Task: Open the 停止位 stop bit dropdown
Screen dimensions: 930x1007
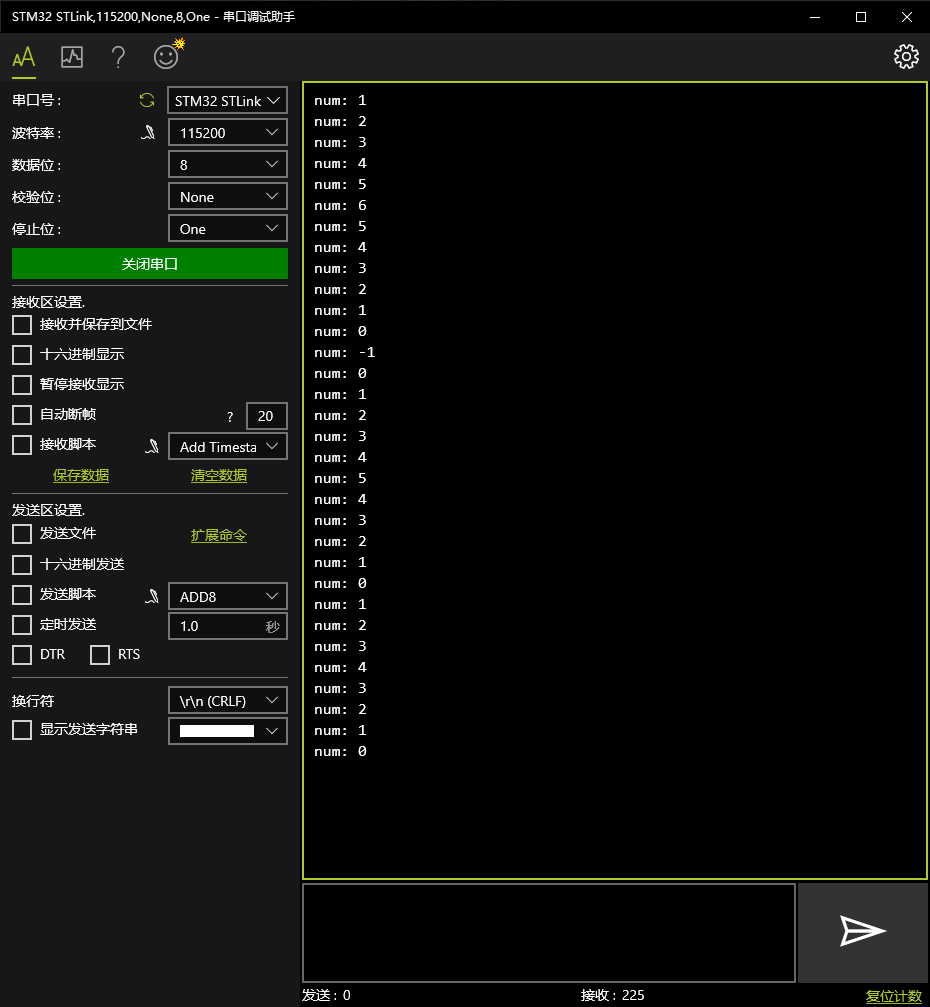Action: click(227, 228)
